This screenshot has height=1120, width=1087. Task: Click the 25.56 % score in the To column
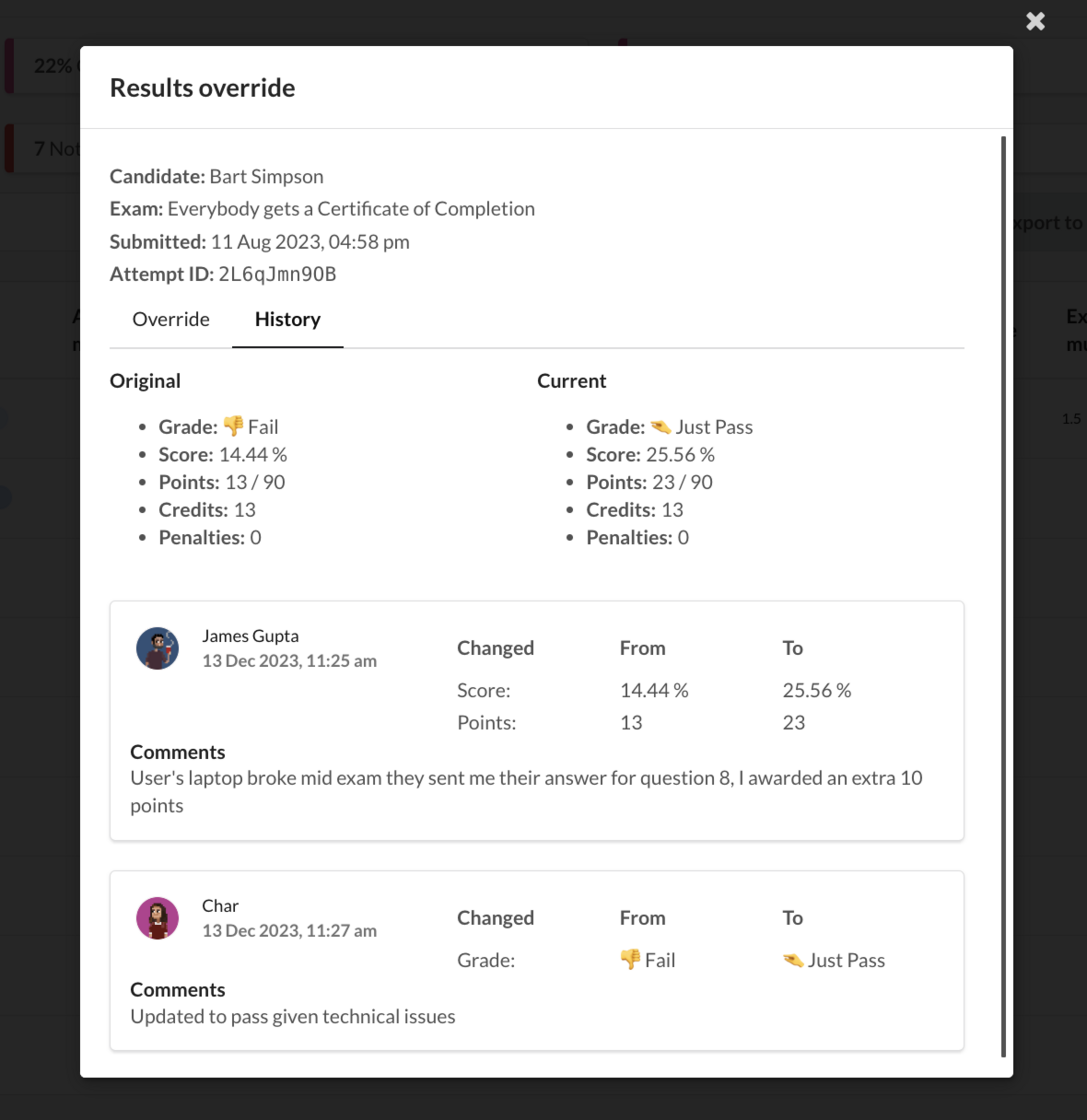tap(816, 690)
